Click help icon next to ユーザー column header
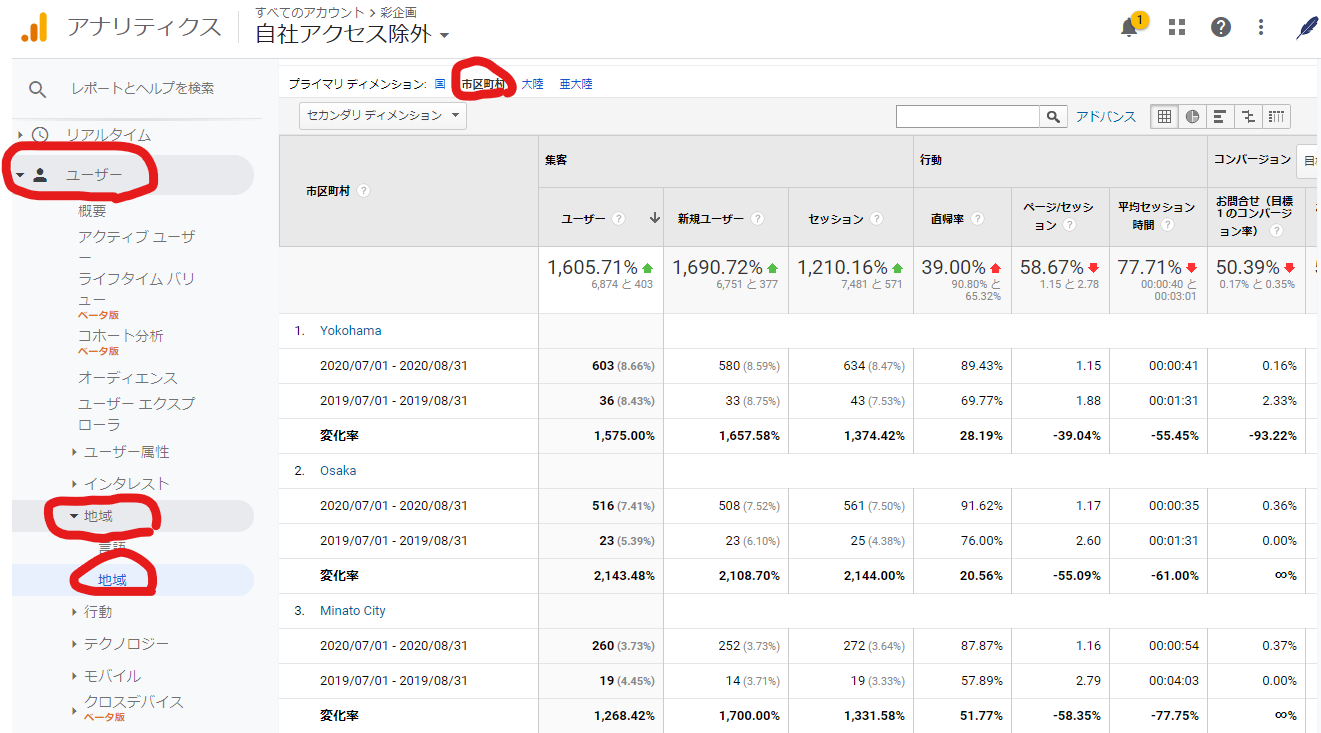The height and width of the screenshot is (733, 1321). pos(619,219)
